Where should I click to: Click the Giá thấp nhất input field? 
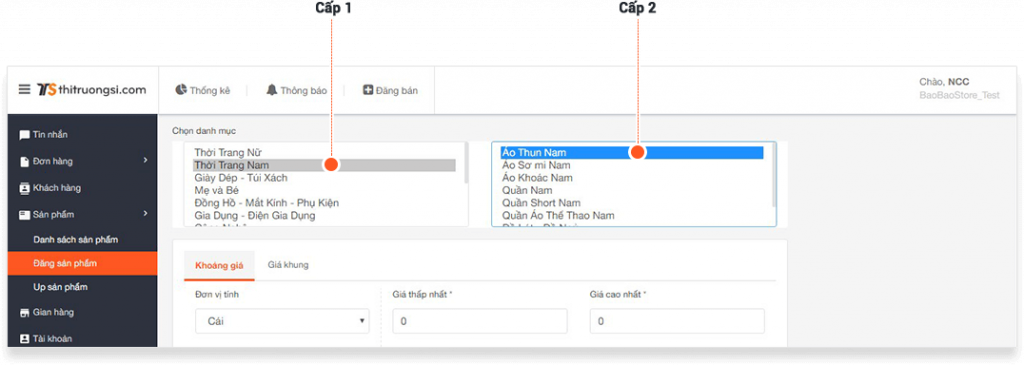pos(480,321)
